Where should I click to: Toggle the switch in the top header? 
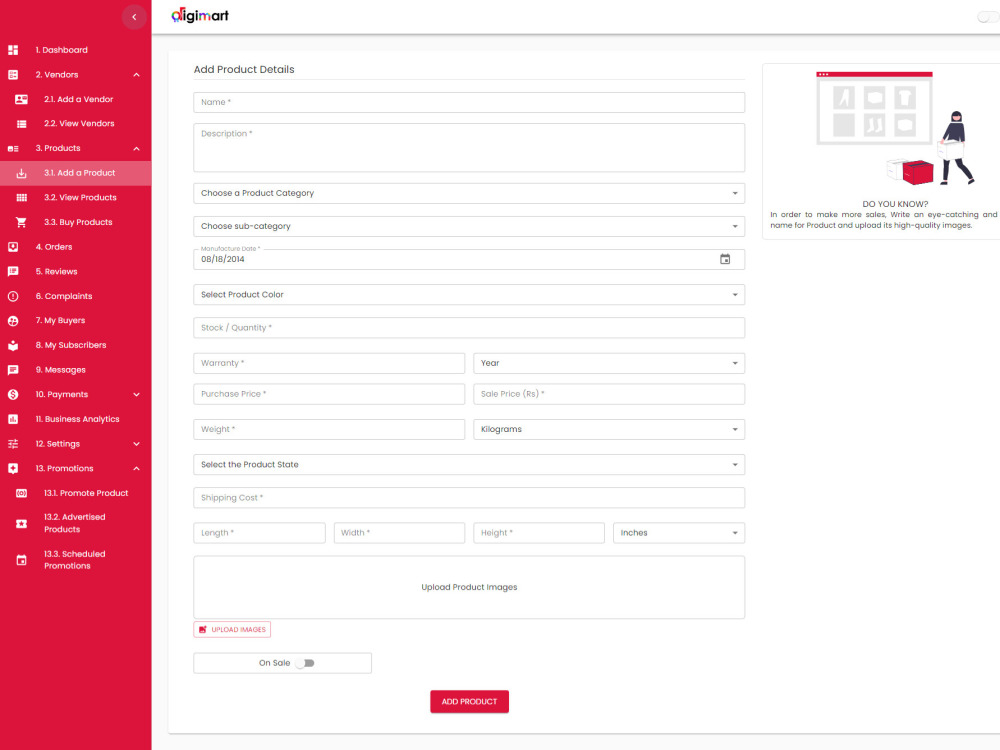point(988,17)
